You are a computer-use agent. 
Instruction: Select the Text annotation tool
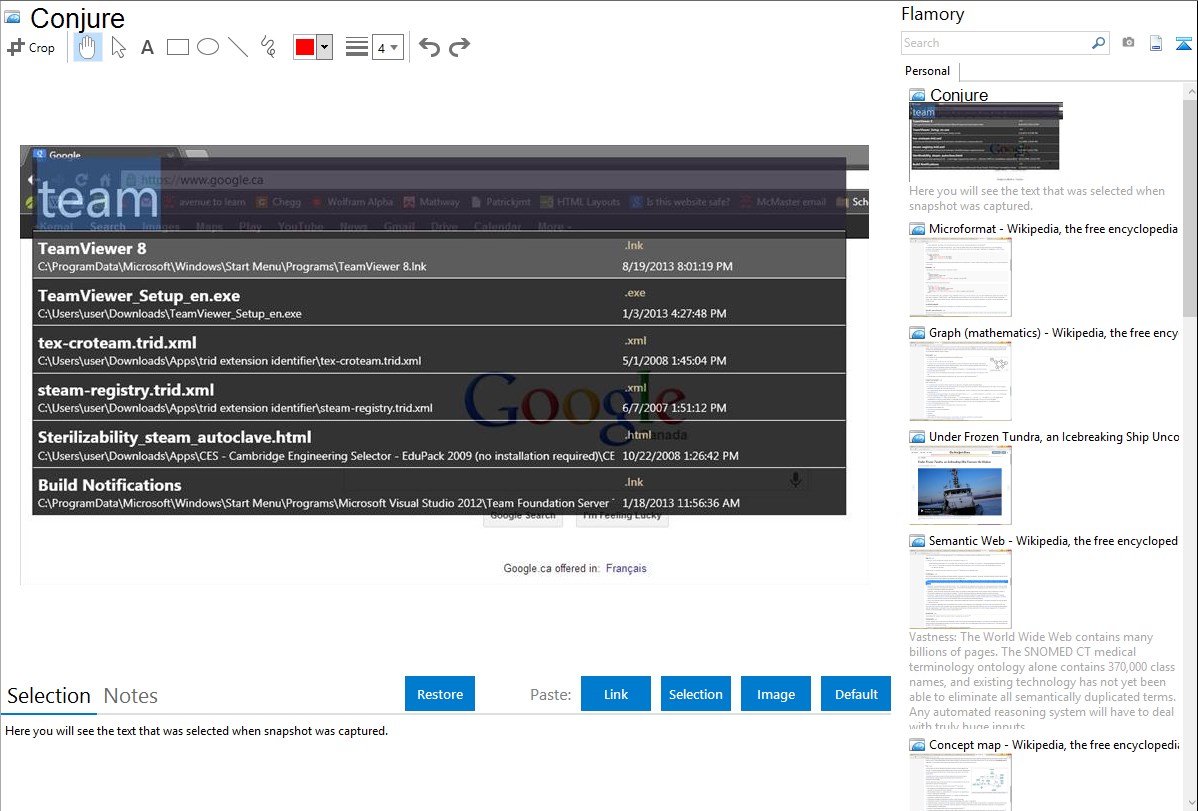coord(147,47)
